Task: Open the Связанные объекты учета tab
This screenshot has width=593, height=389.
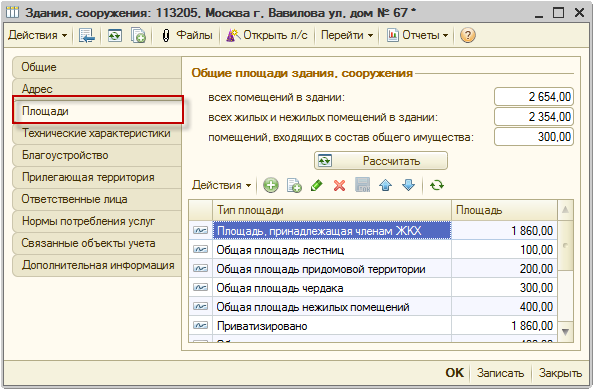Action: (97, 243)
